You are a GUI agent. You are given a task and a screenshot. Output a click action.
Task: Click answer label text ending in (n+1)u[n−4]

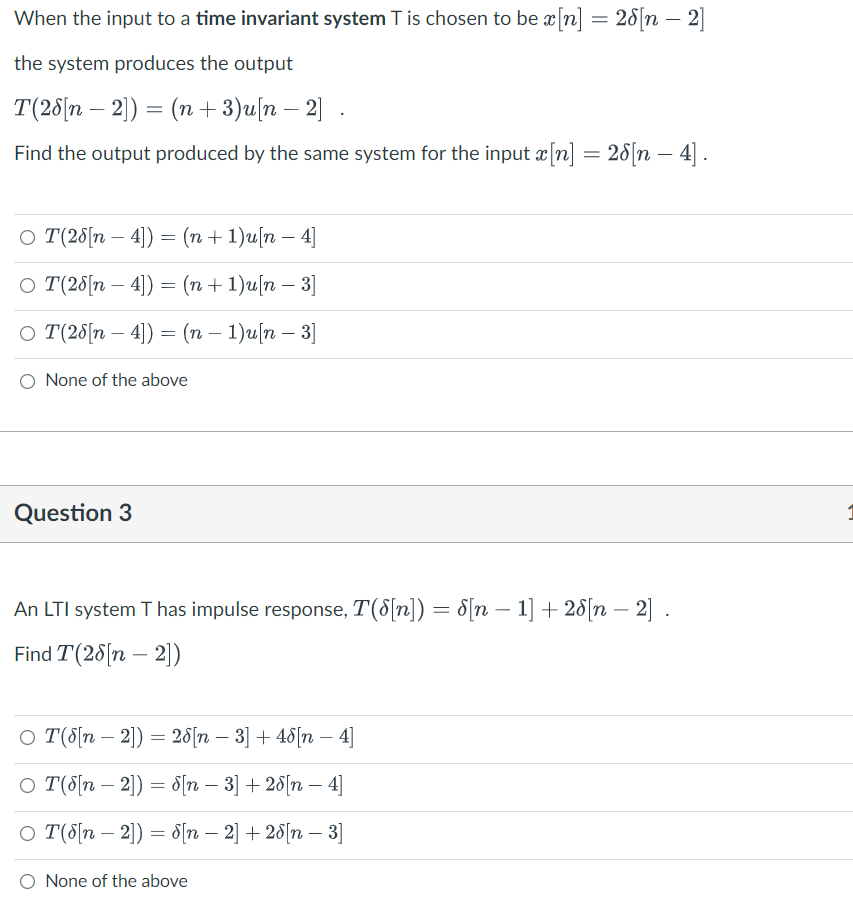point(181,237)
